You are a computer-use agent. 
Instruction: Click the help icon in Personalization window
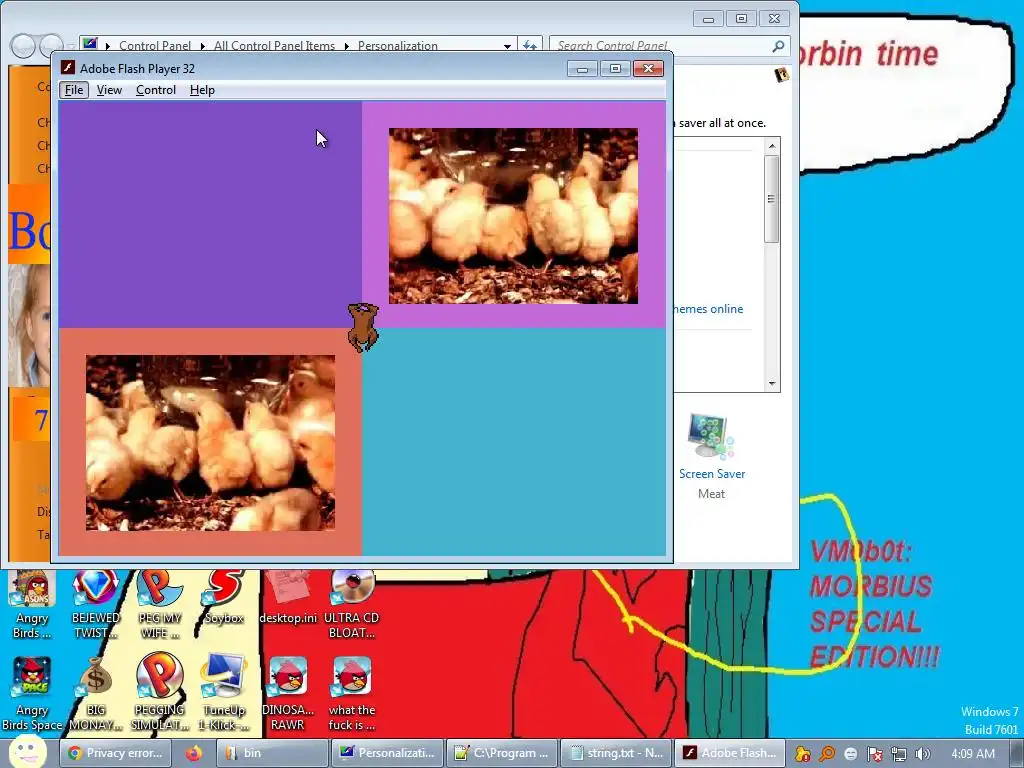pos(781,74)
